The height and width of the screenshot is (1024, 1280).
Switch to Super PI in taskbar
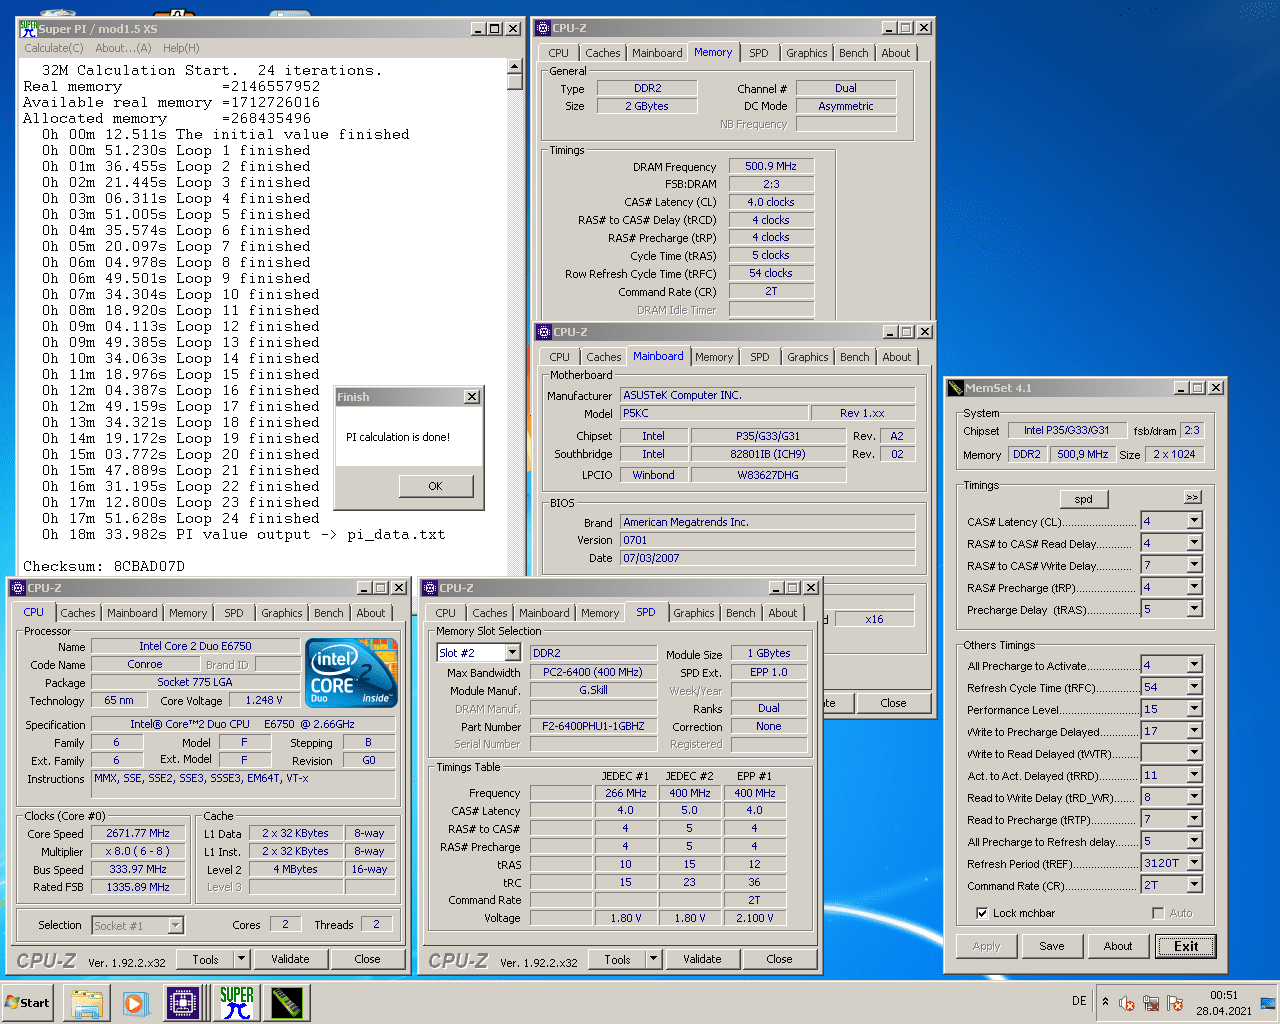(x=236, y=1002)
